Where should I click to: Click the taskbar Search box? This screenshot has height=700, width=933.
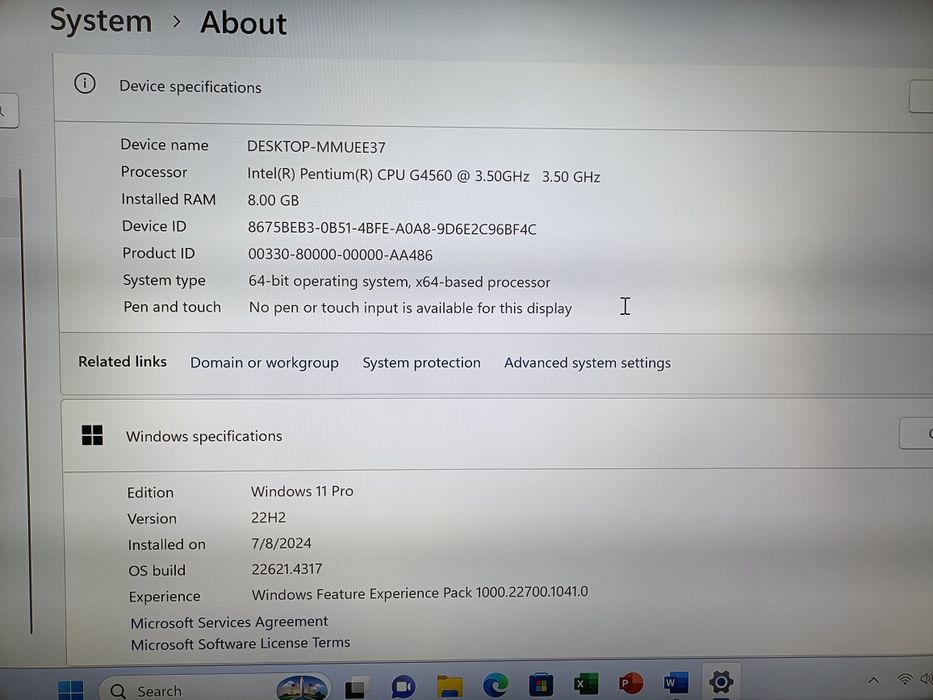pos(214,688)
